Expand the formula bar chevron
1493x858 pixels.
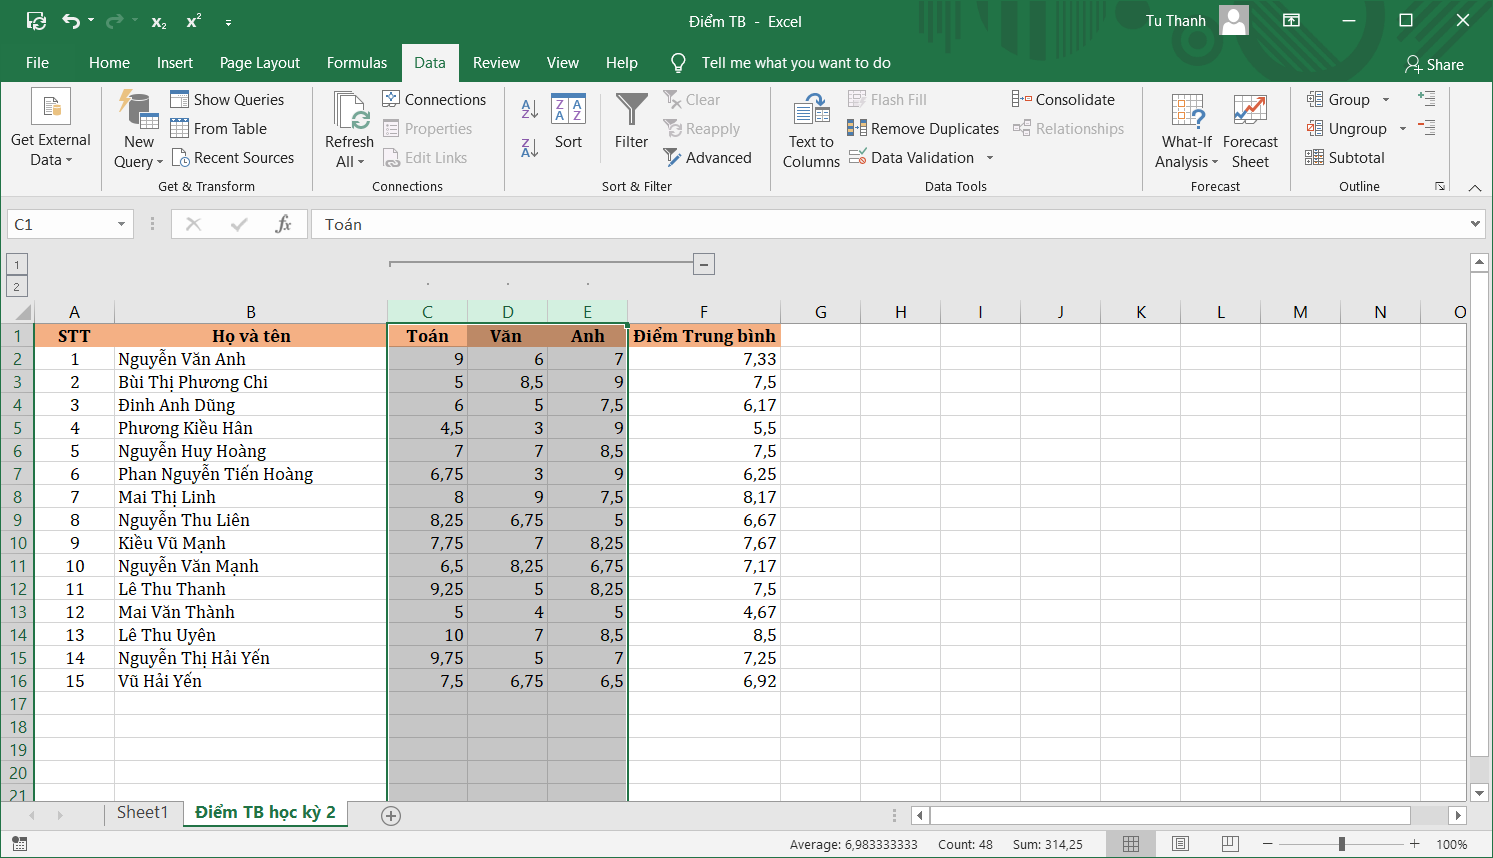(x=1475, y=224)
